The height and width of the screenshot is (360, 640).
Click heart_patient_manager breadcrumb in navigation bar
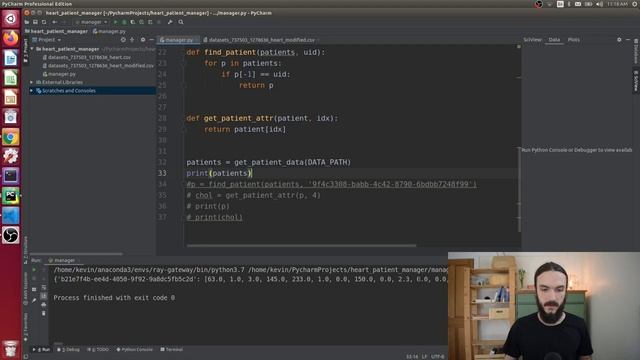56,31
